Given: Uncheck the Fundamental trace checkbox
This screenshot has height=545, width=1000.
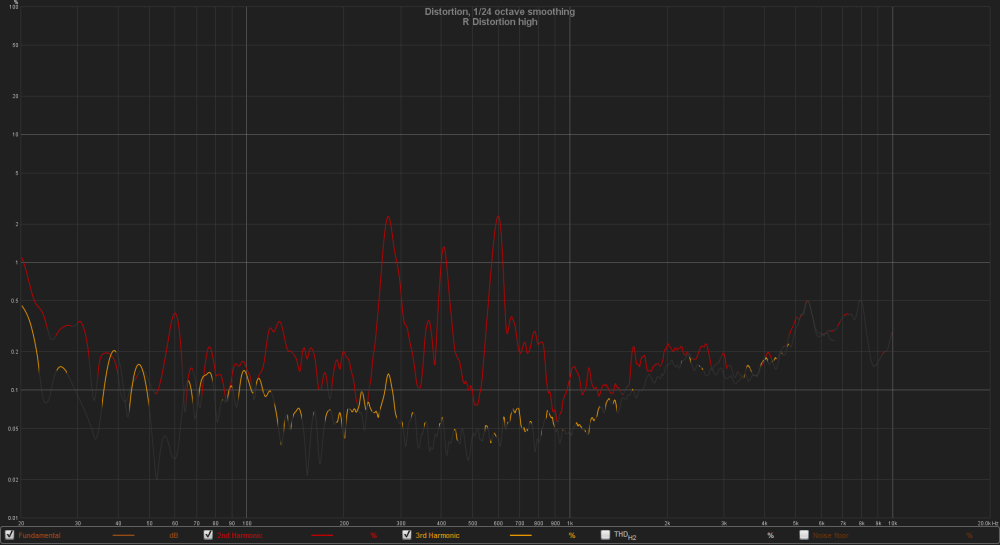Looking at the screenshot, I should pos(10,535).
